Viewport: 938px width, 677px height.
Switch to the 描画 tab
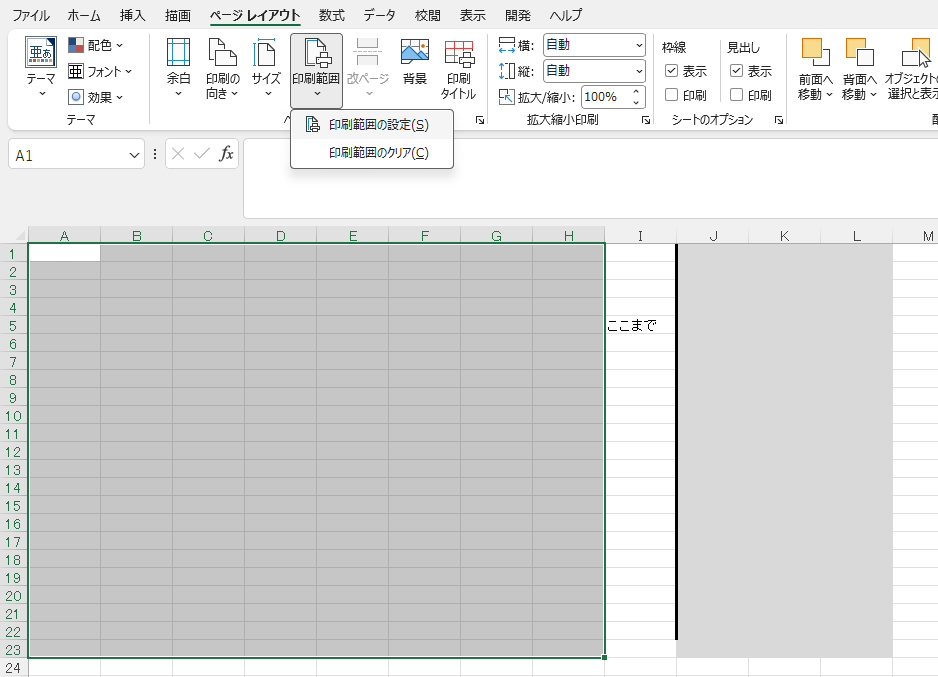tap(178, 16)
